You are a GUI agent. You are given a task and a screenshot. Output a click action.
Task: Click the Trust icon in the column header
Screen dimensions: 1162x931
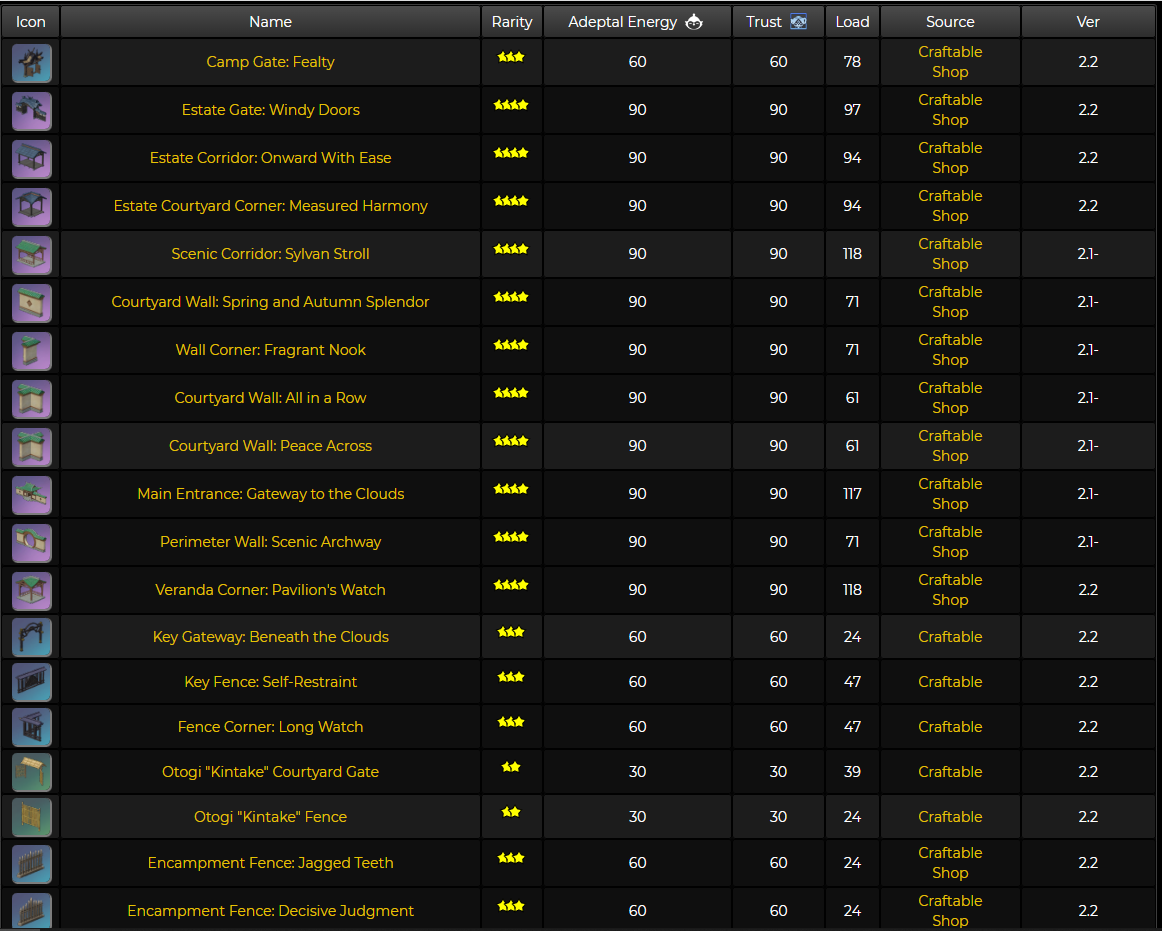click(x=798, y=22)
